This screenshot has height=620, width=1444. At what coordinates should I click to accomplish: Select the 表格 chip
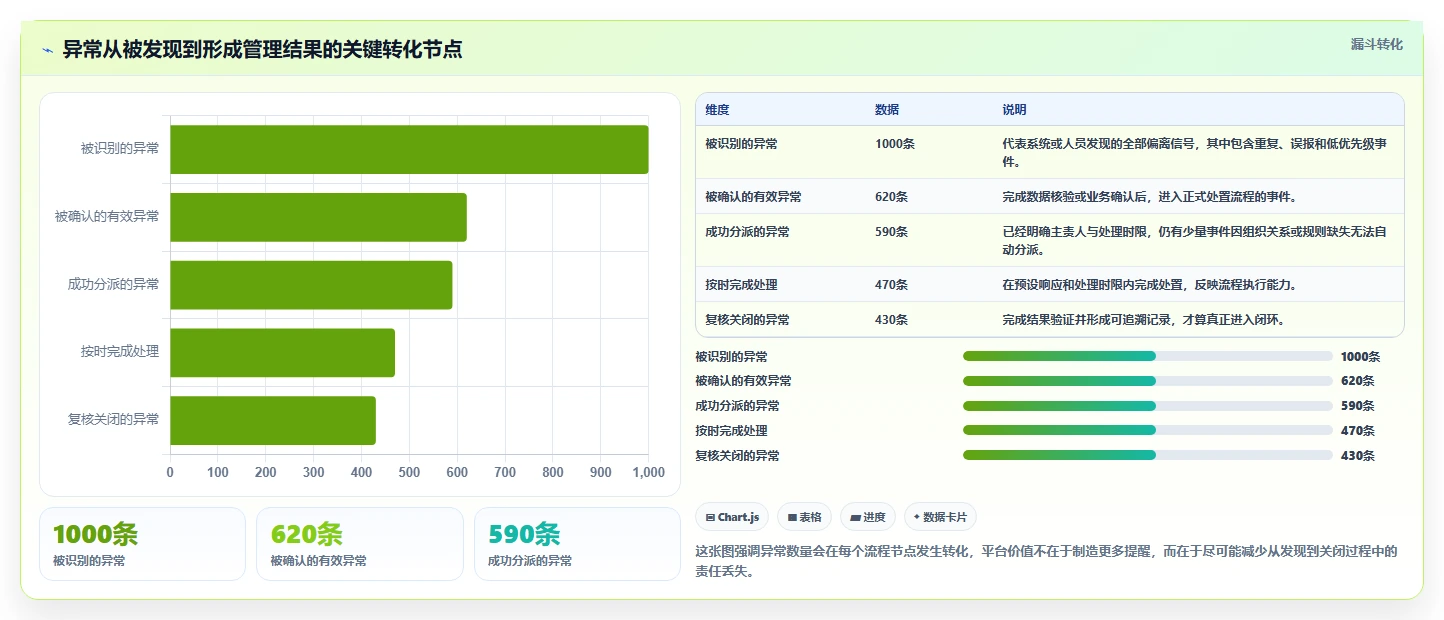click(x=804, y=517)
